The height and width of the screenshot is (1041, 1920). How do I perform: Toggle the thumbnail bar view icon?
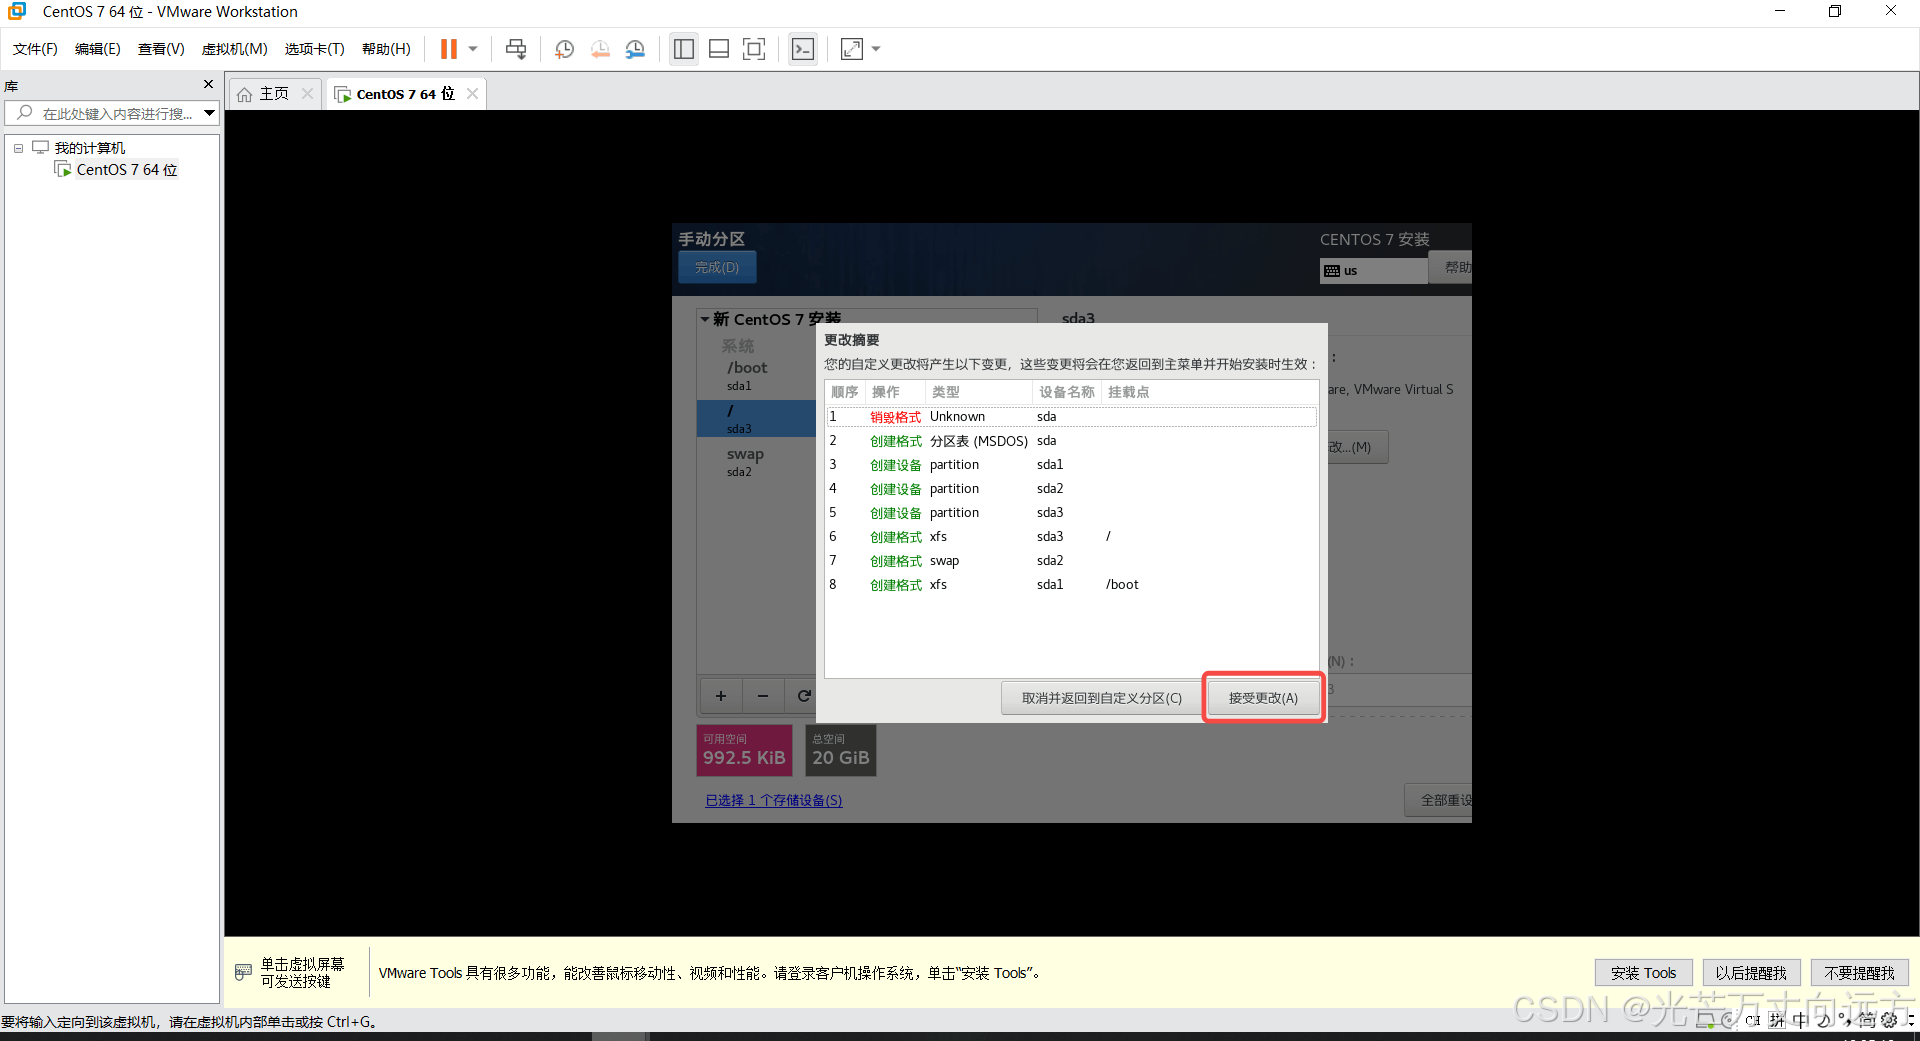[719, 49]
